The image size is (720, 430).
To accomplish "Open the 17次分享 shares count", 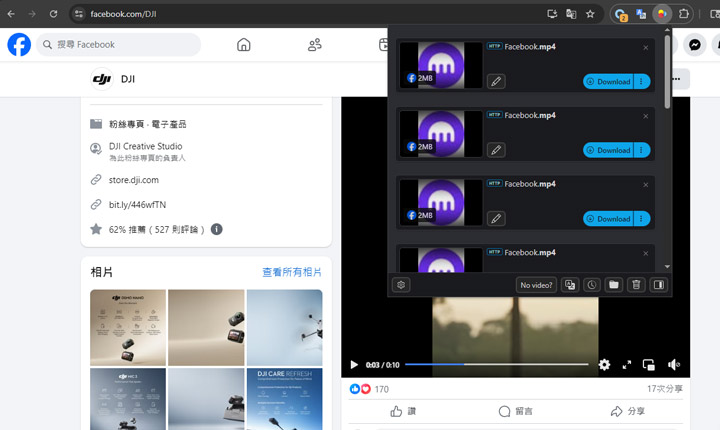I will point(664,389).
